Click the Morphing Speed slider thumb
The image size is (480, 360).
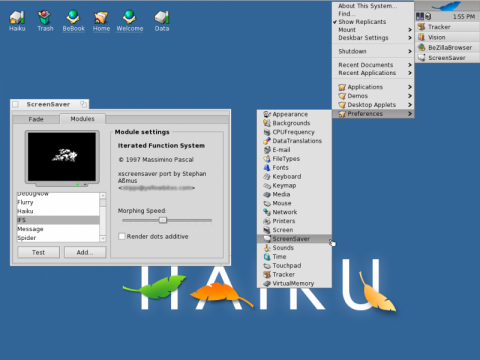(x=163, y=220)
